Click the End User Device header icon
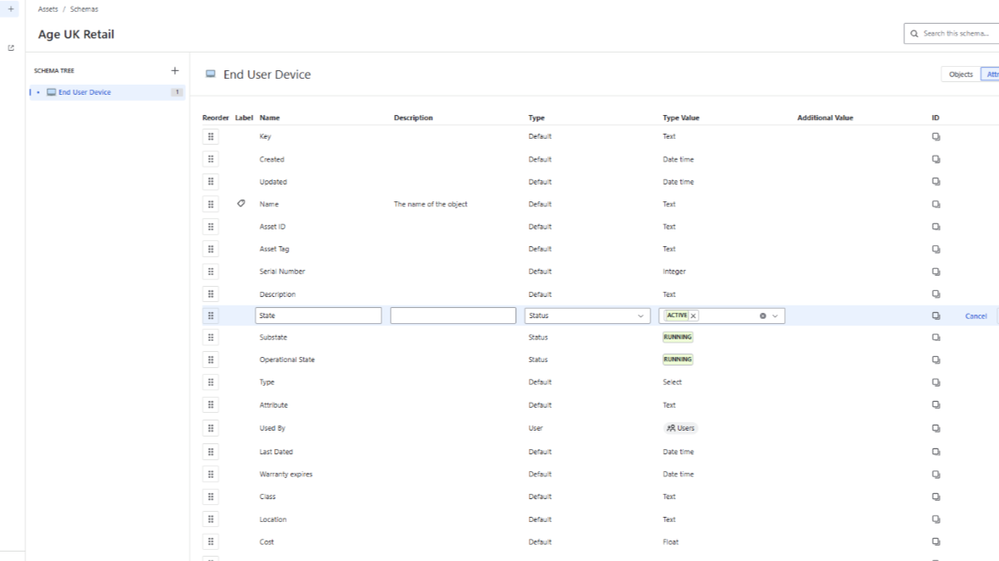The height and width of the screenshot is (561, 999). [210, 74]
